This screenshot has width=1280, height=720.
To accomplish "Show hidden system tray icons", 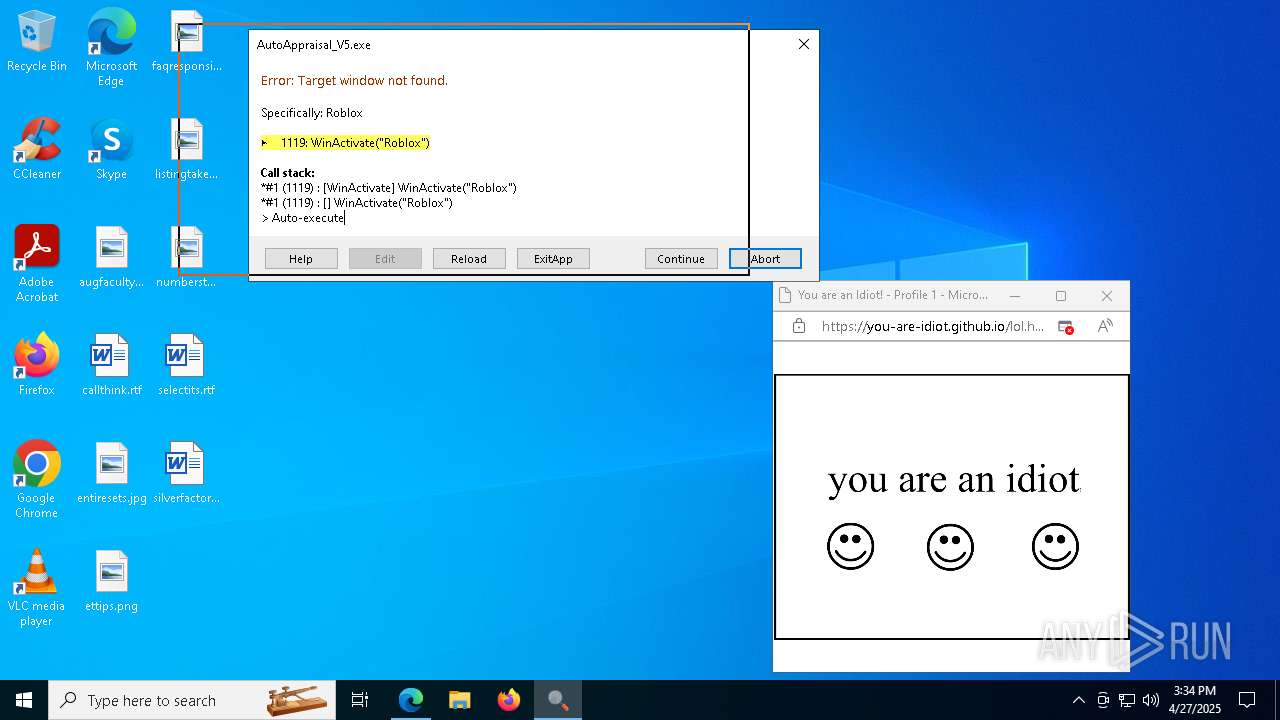I will point(1078,700).
